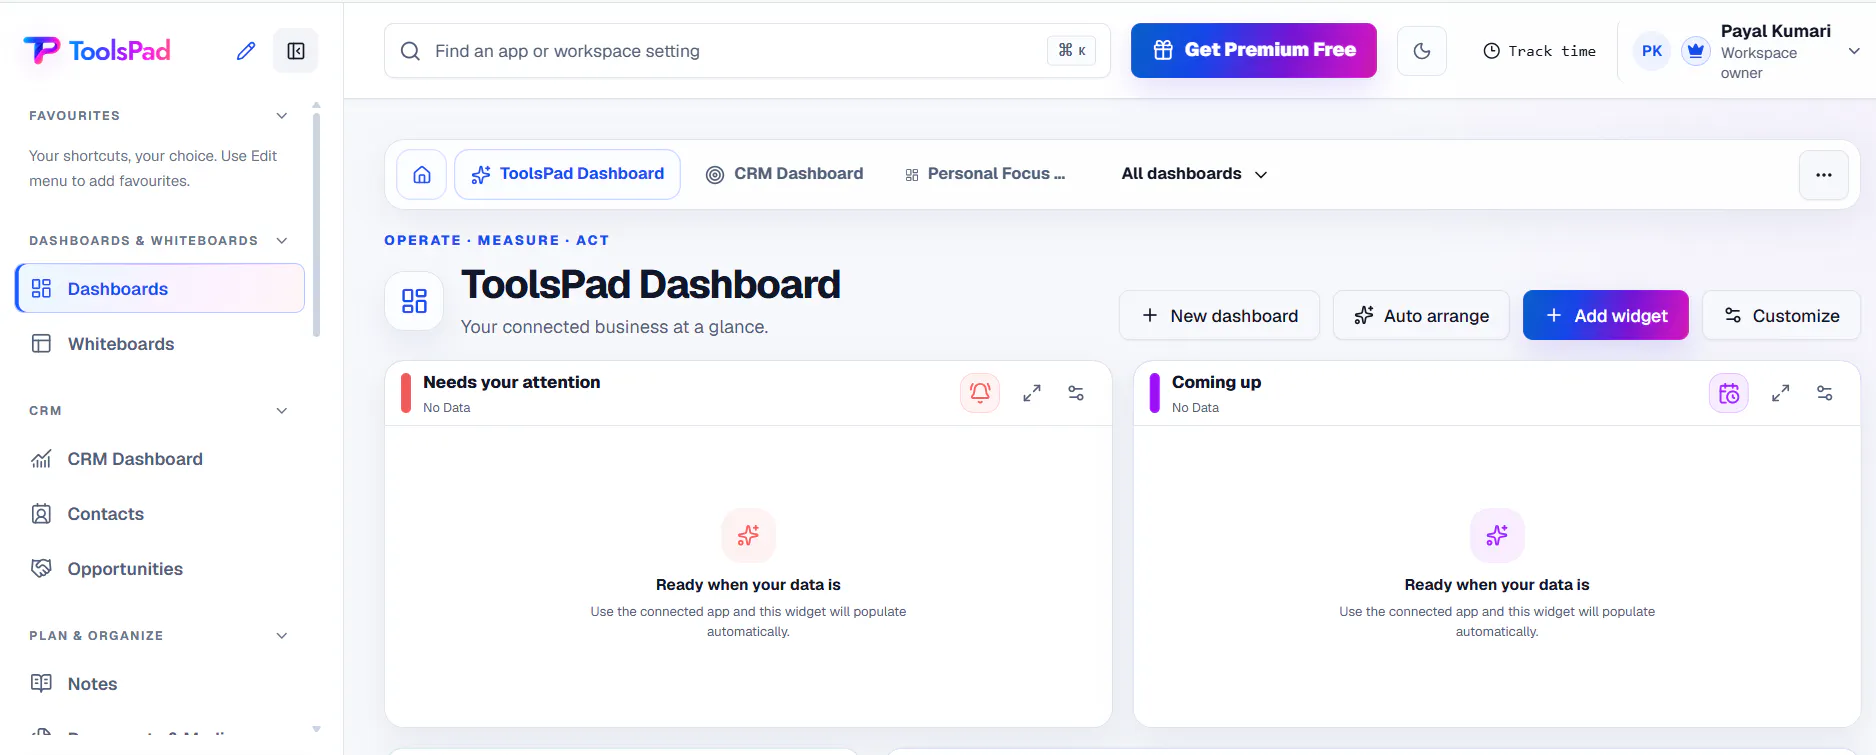Create a New dashboard
The height and width of the screenshot is (755, 1876).
click(1220, 316)
